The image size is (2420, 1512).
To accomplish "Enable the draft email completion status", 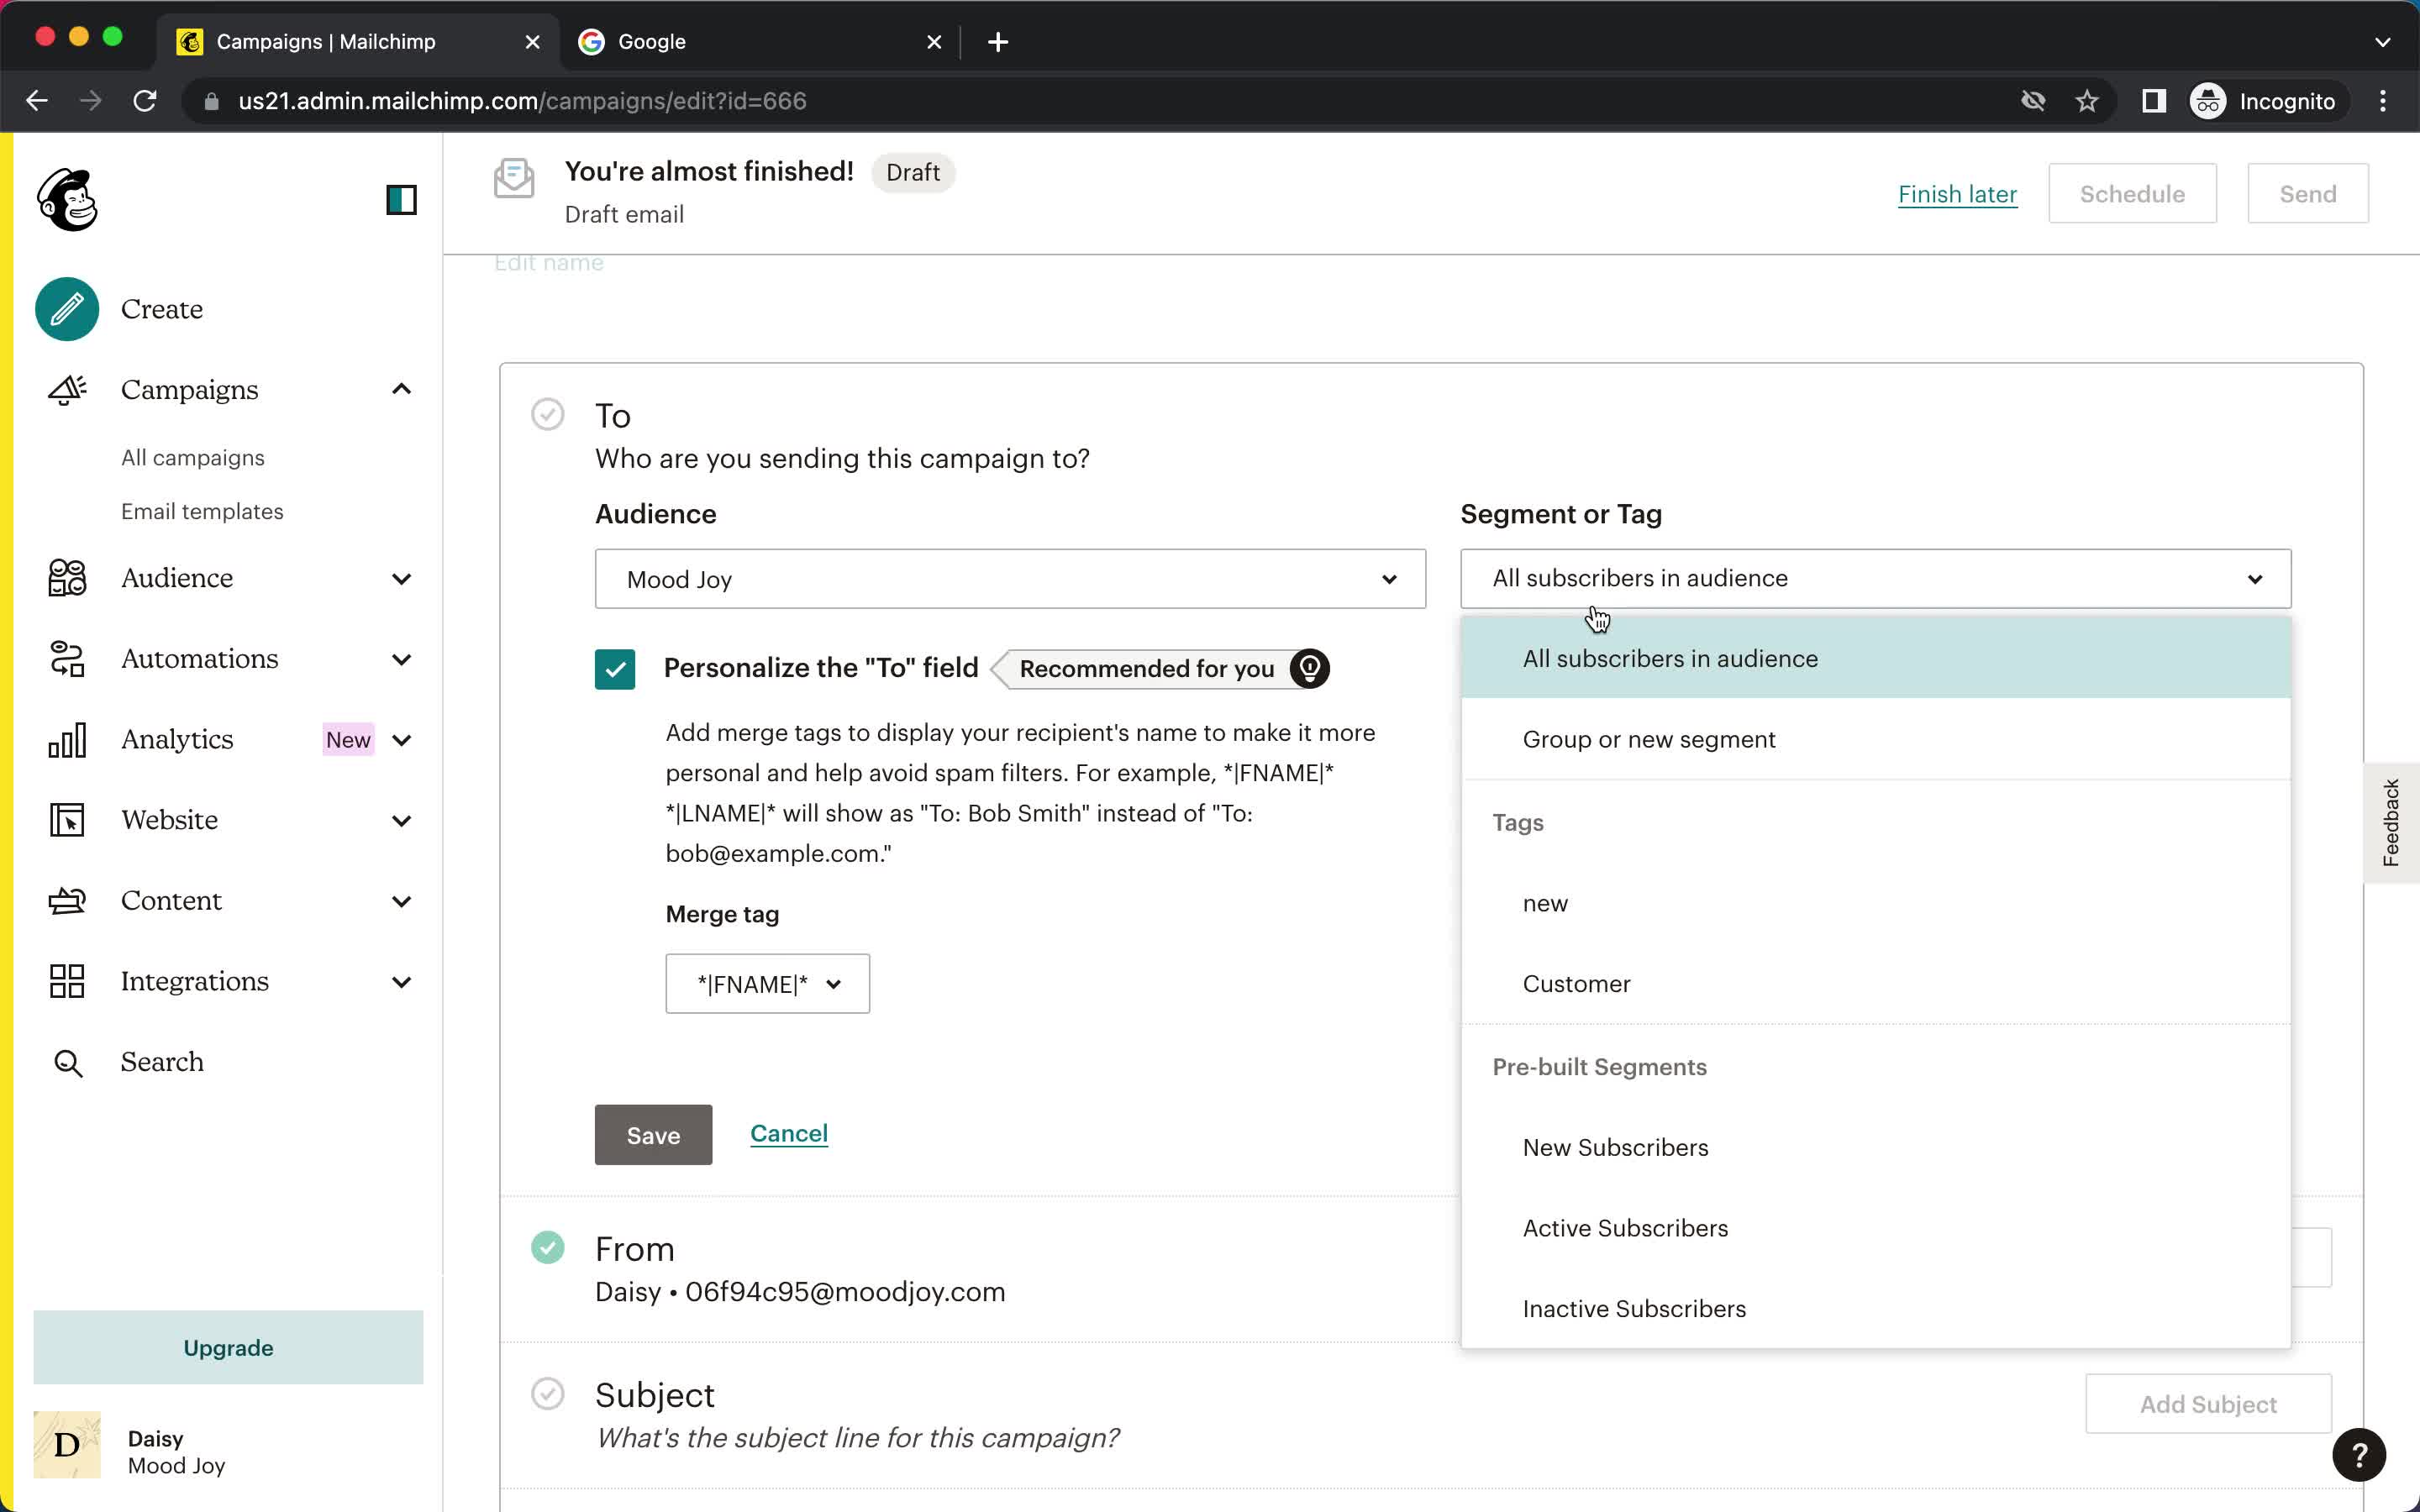I will coord(913,171).
